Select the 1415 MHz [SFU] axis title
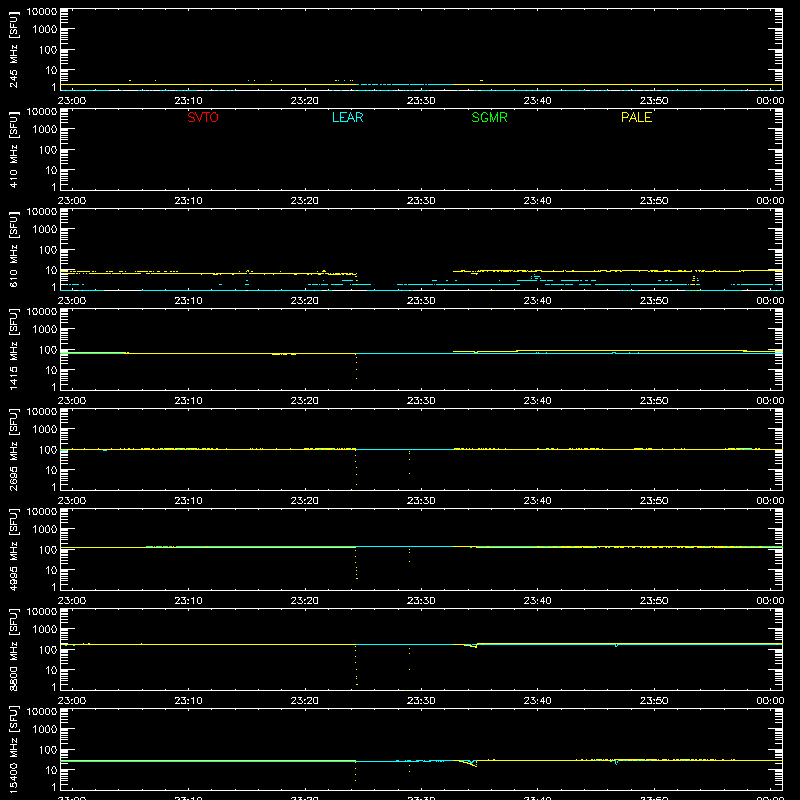Image resolution: width=800 pixels, height=800 pixels. click(x=13, y=349)
